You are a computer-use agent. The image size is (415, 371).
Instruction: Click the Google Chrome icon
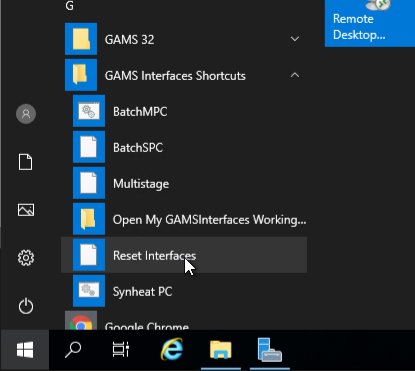(81, 321)
